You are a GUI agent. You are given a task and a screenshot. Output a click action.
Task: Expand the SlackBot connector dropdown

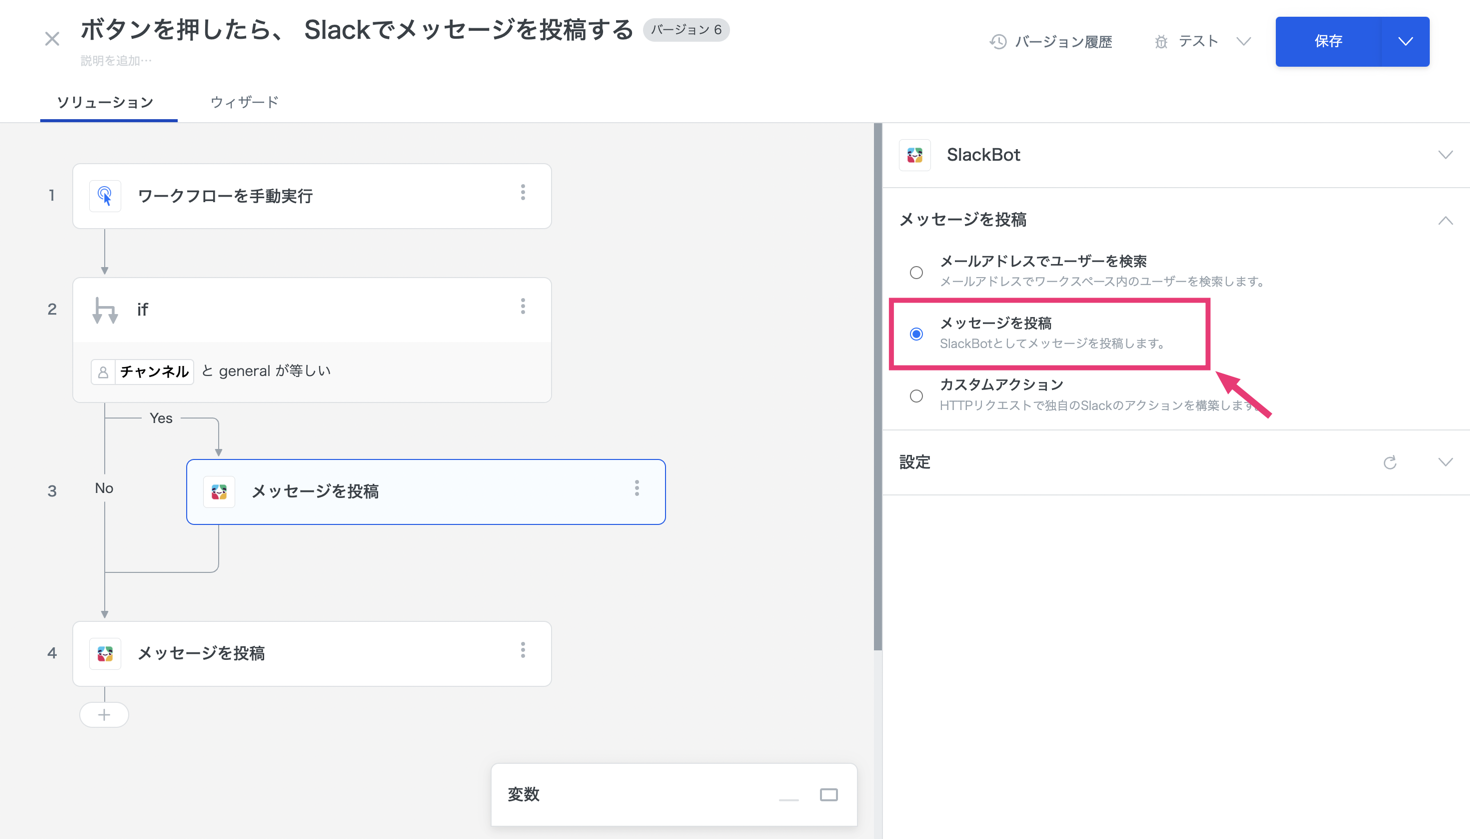click(1445, 155)
